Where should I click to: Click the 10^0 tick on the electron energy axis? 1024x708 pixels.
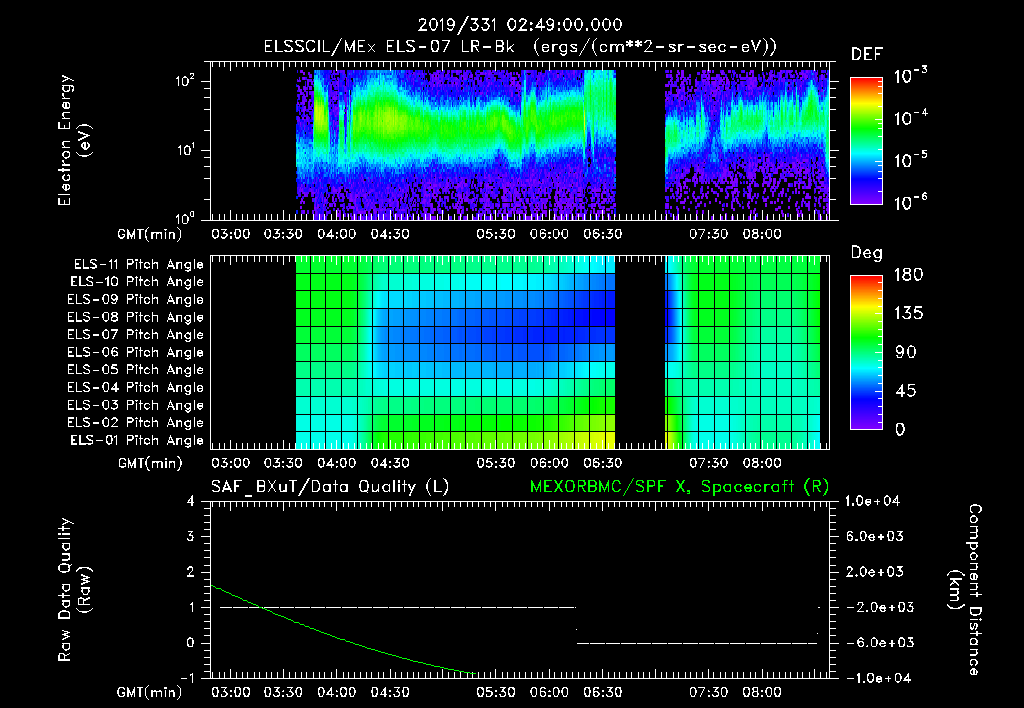[x=185, y=217]
